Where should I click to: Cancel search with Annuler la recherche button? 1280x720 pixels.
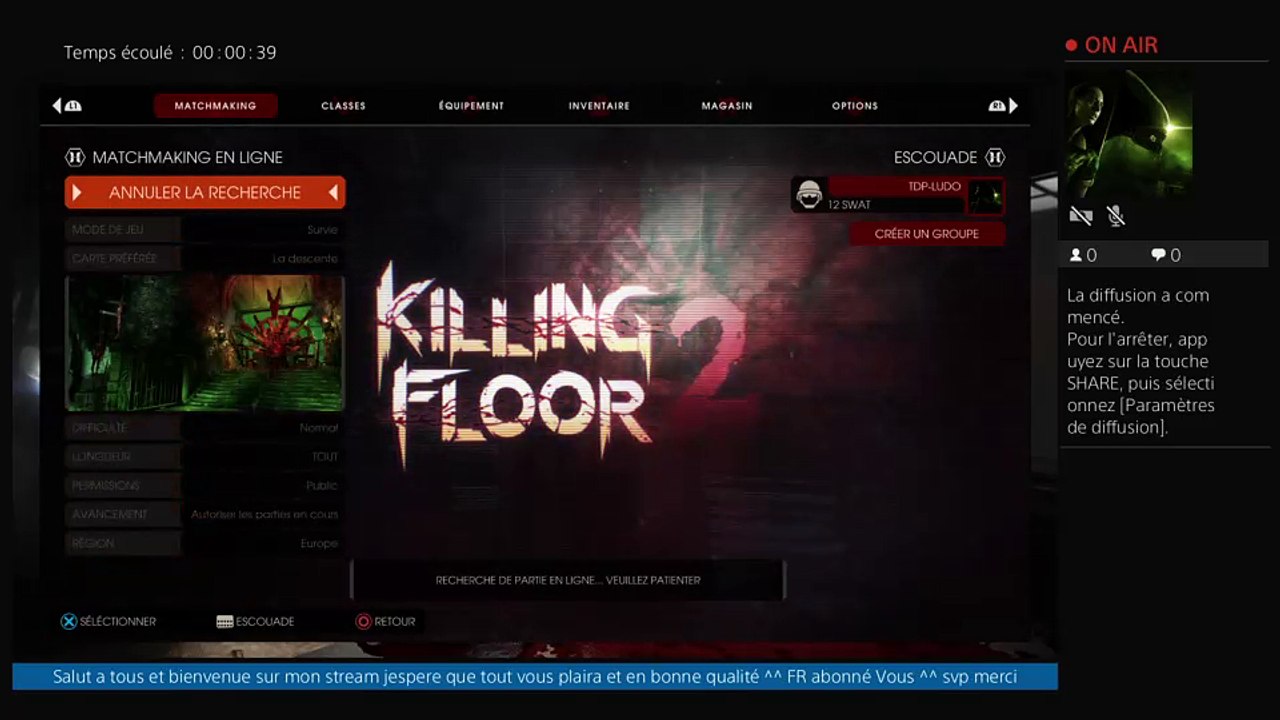click(x=205, y=192)
